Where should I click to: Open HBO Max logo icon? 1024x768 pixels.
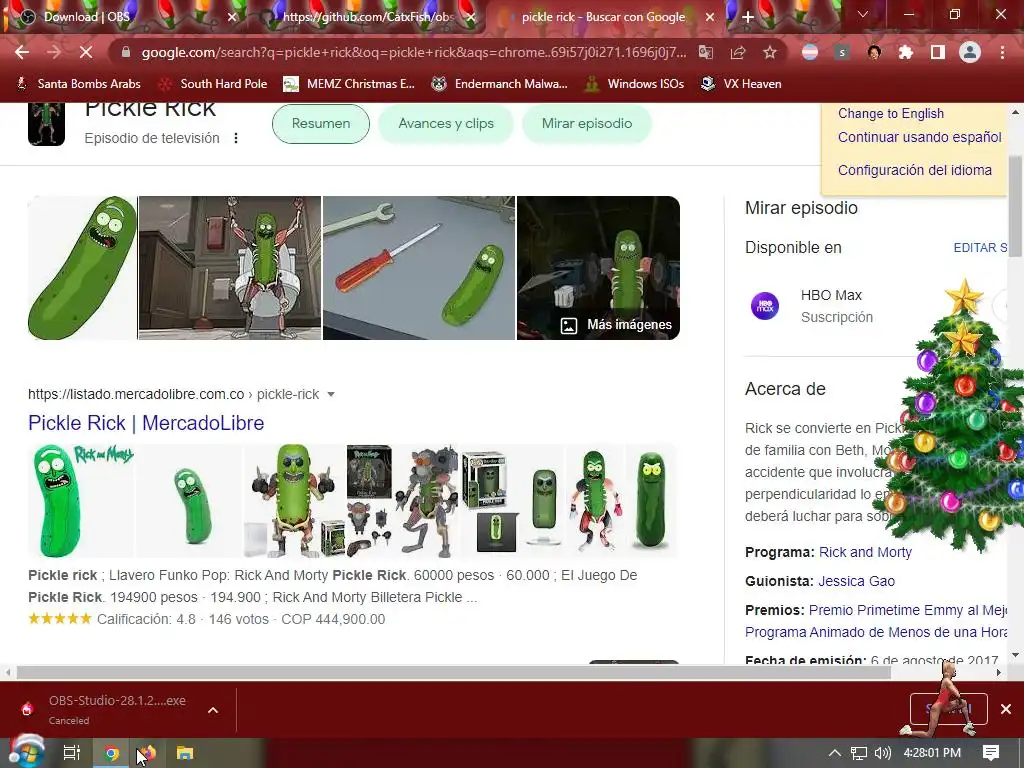765,306
